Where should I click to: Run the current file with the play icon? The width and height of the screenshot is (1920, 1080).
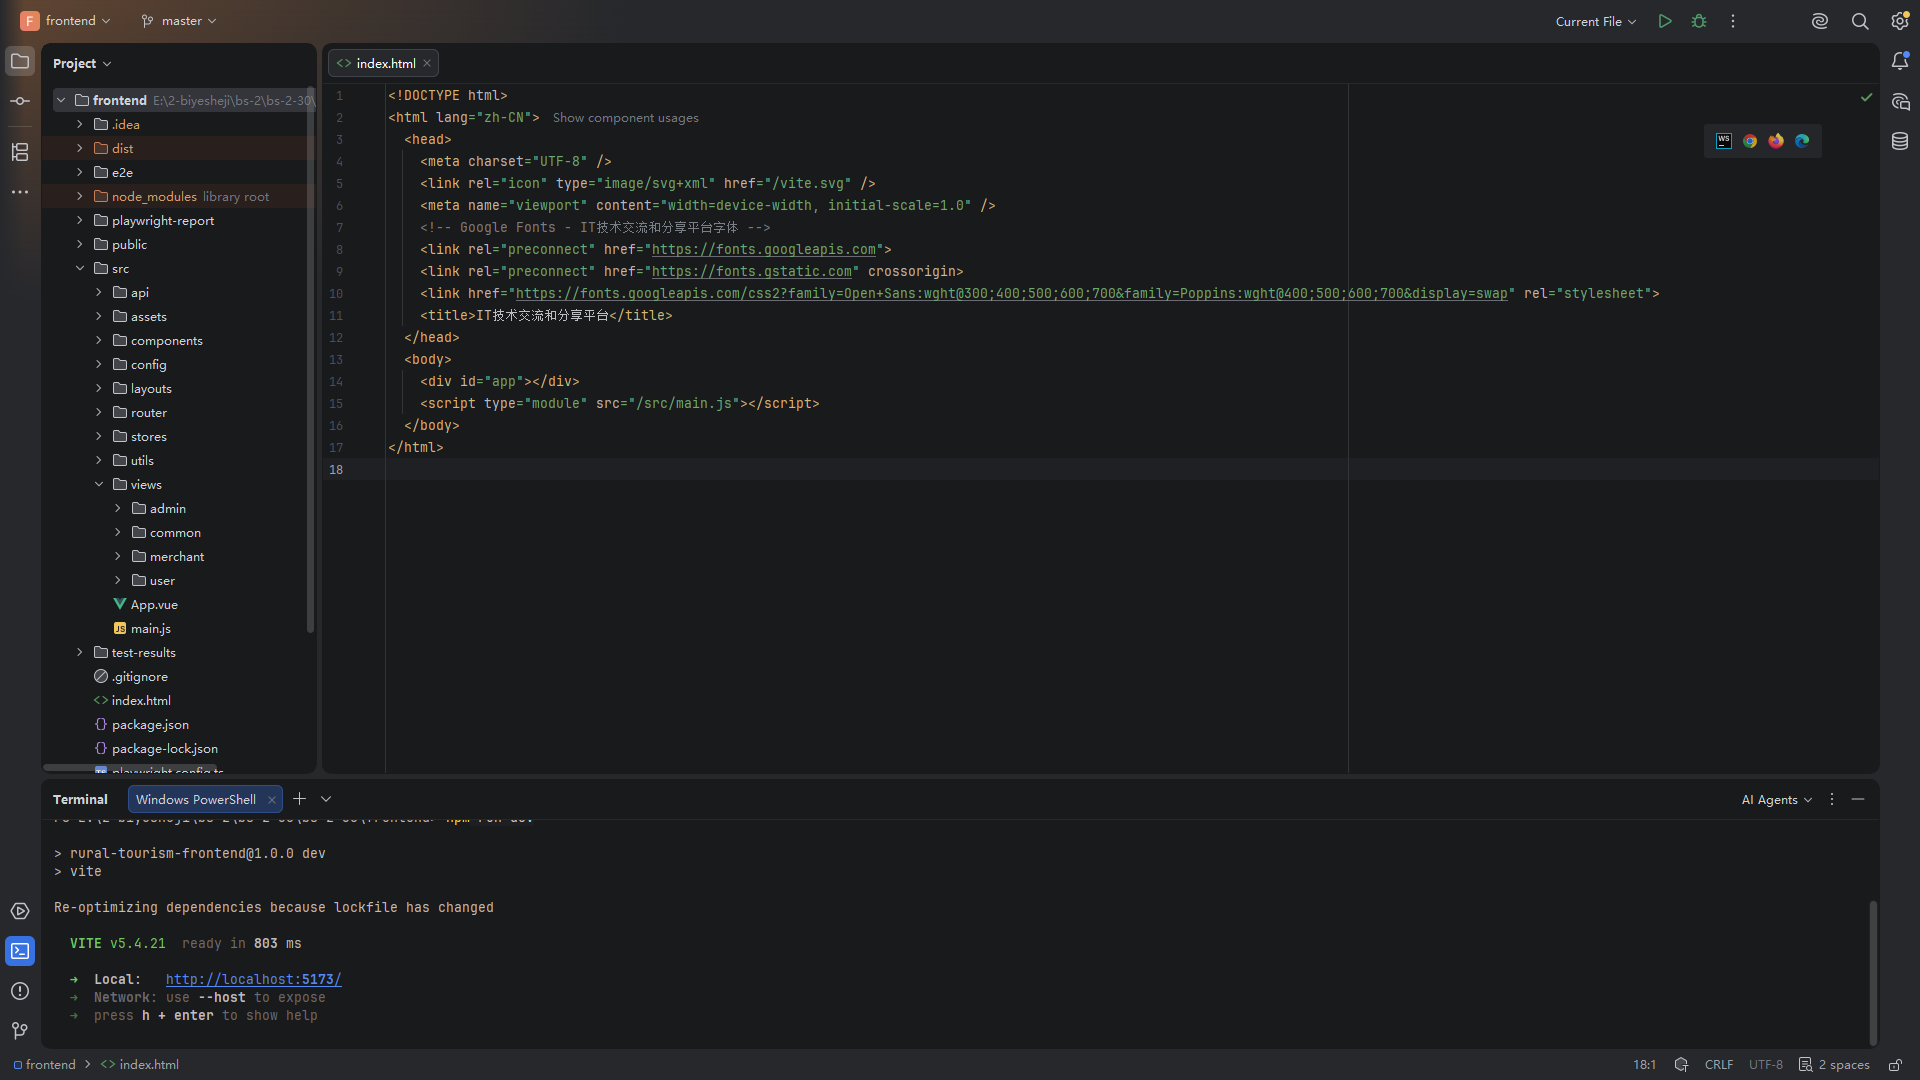[1665, 21]
